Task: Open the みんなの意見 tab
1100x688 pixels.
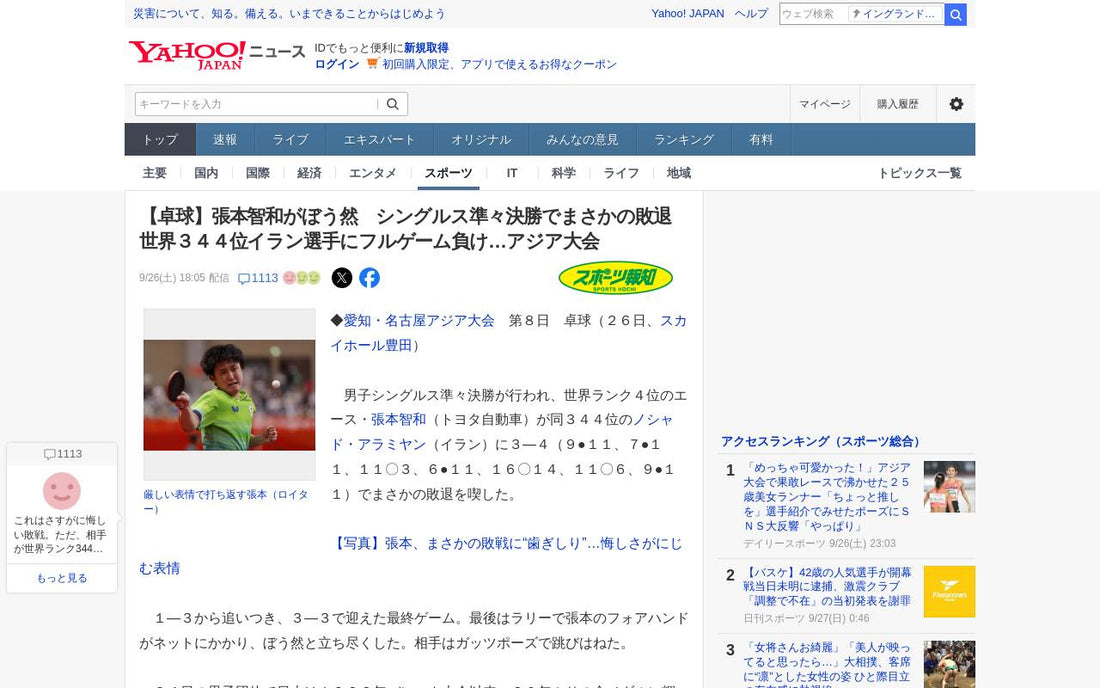Action: (582, 140)
